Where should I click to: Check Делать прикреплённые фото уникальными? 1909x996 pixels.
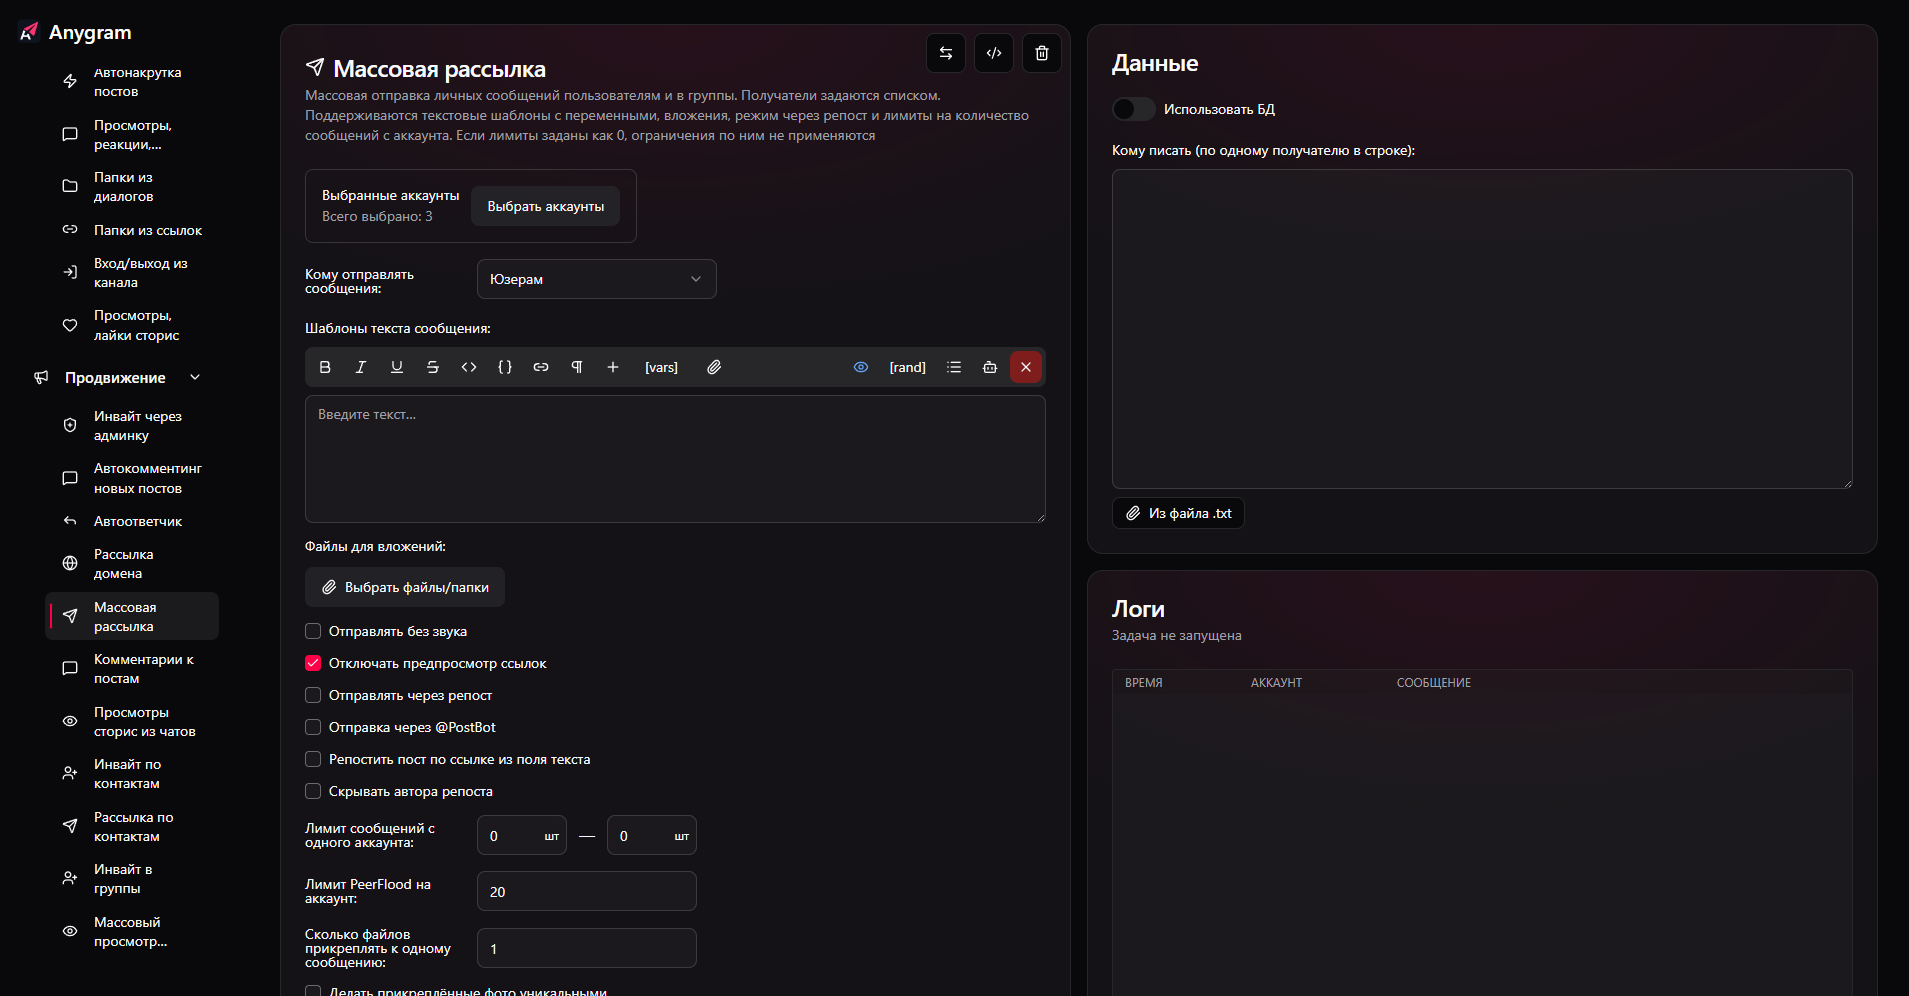coord(313,991)
